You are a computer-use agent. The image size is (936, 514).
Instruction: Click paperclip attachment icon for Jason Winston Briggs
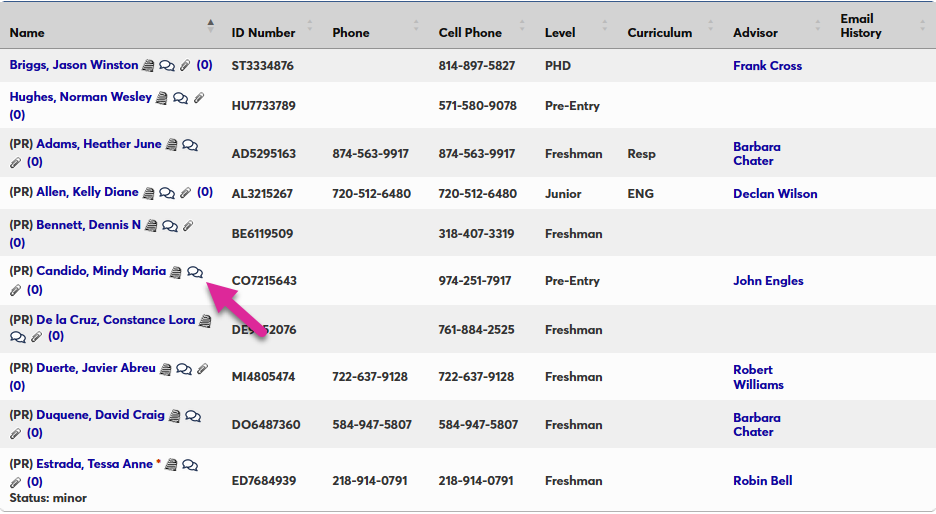185,66
